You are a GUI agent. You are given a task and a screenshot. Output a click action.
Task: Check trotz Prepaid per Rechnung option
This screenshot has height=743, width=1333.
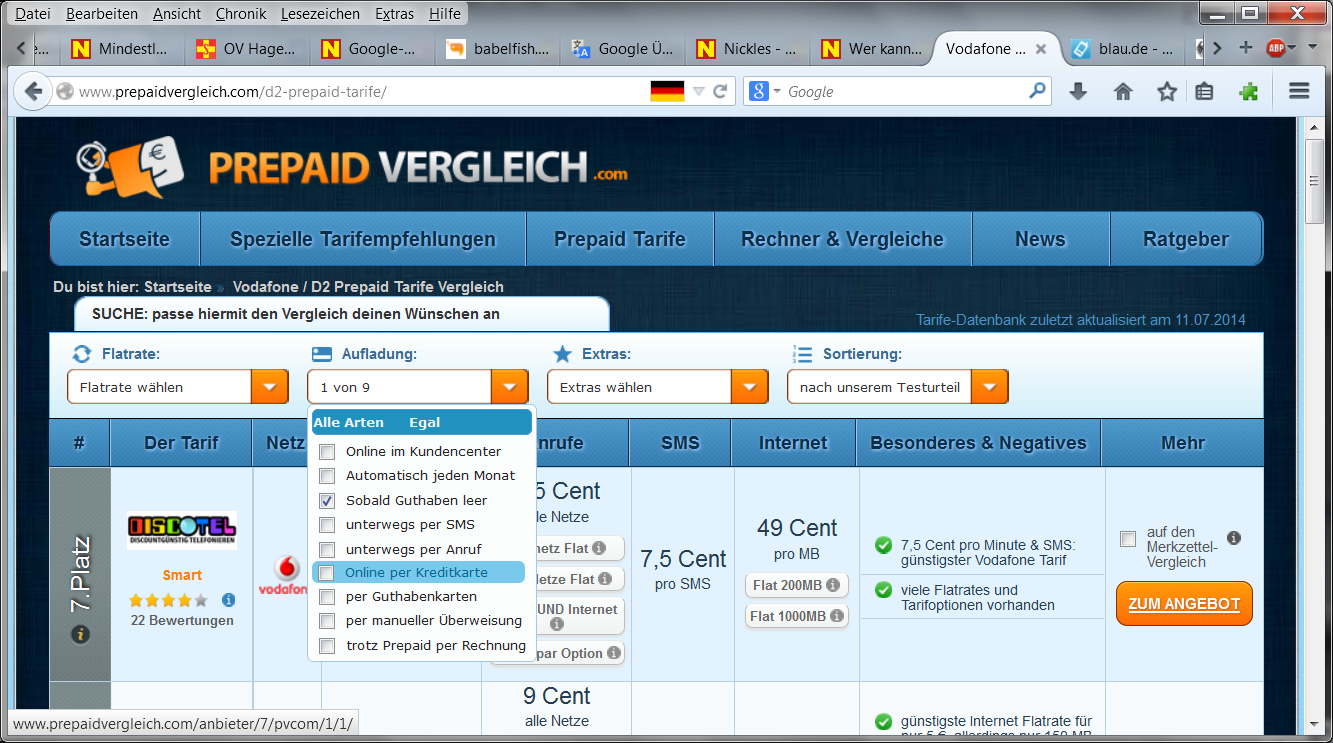[x=327, y=646]
